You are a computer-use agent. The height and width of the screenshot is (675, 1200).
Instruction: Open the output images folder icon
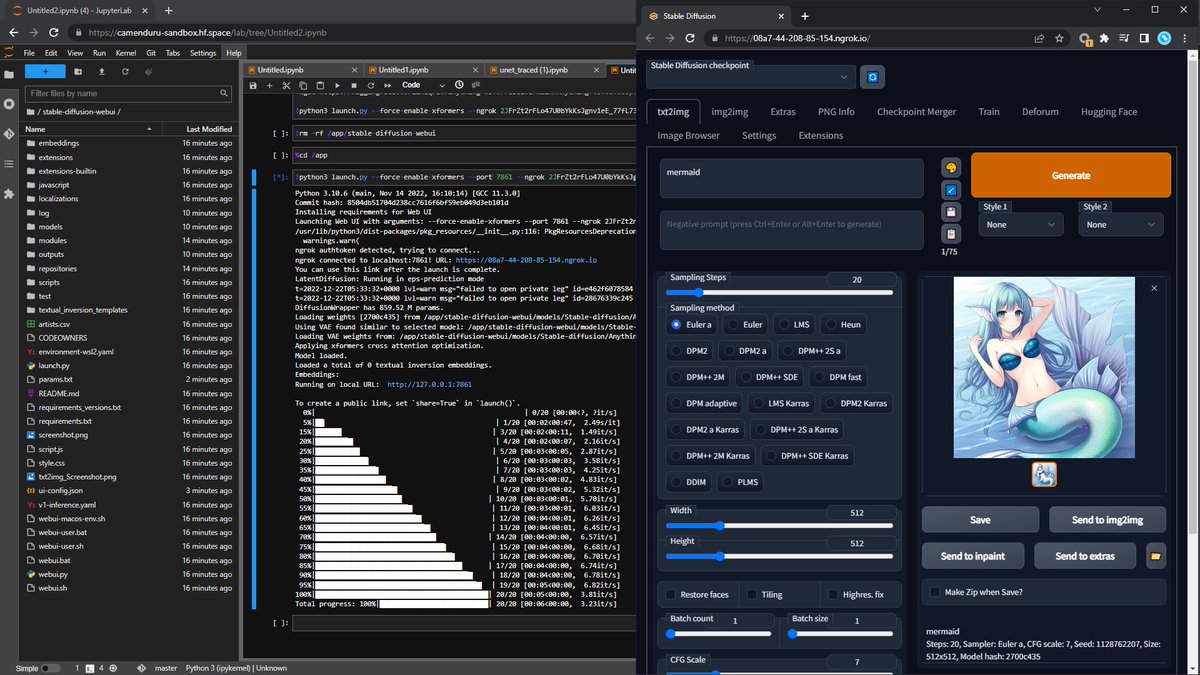click(1155, 556)
